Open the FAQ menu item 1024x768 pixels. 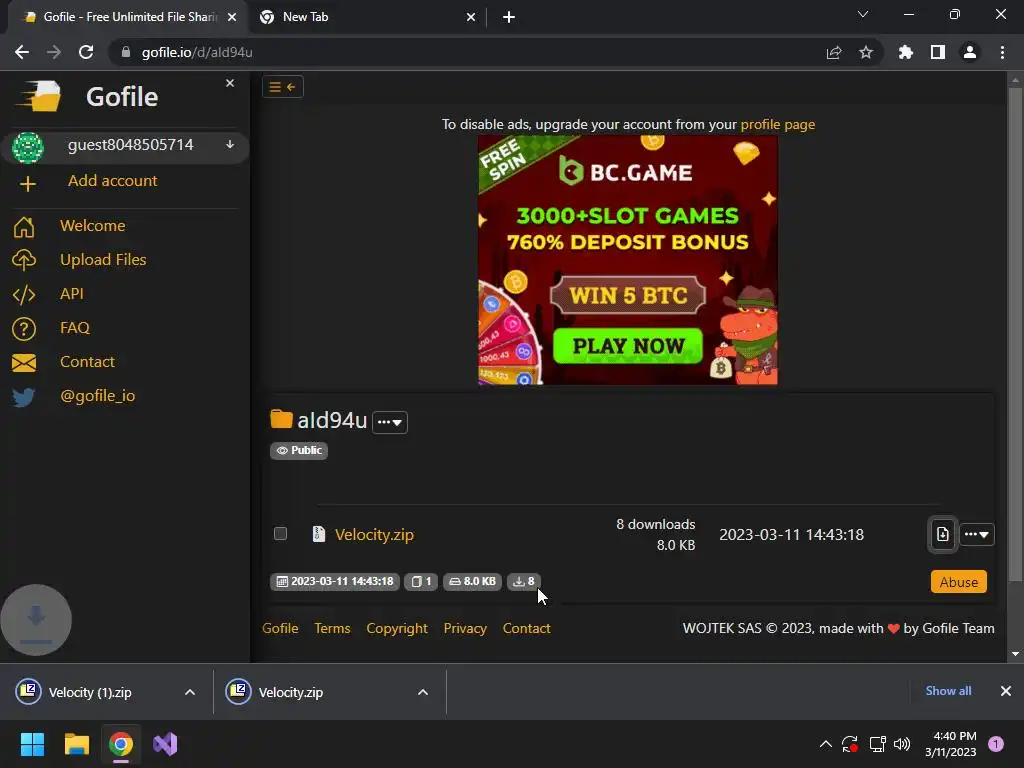pos(74,327)
